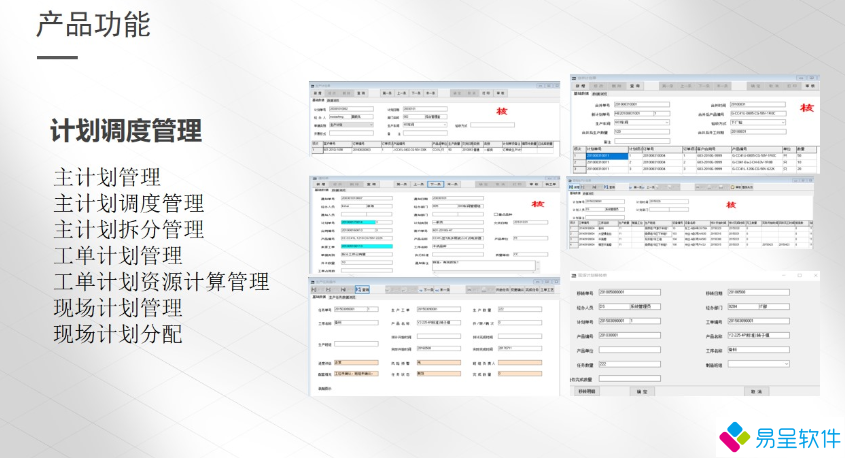
Task: Focus the 移转日期 input field
Action: point(759,293)
